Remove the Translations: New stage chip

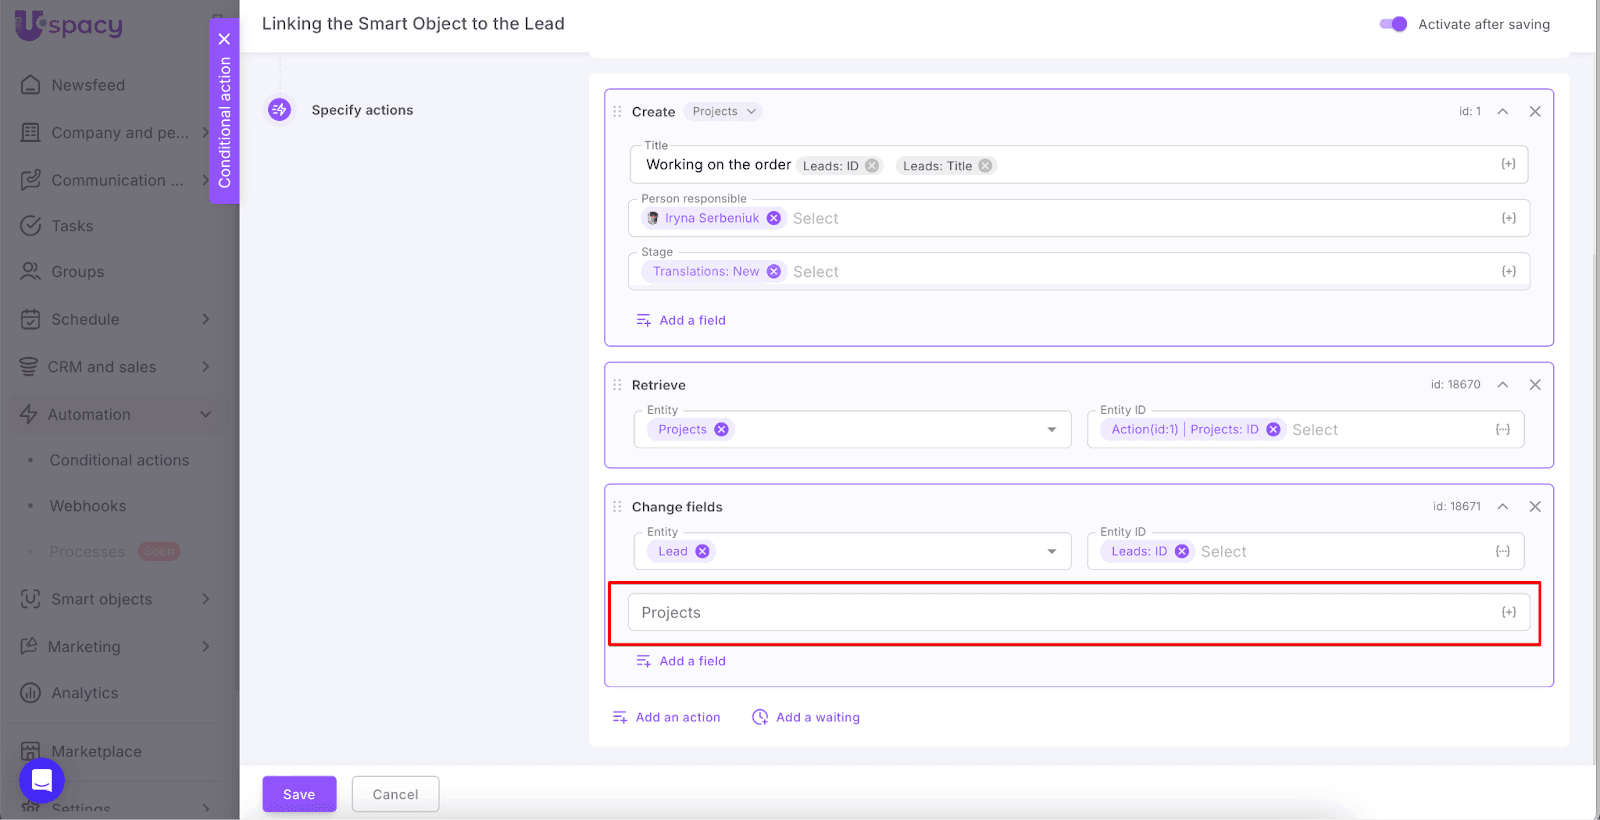(774, 271)
